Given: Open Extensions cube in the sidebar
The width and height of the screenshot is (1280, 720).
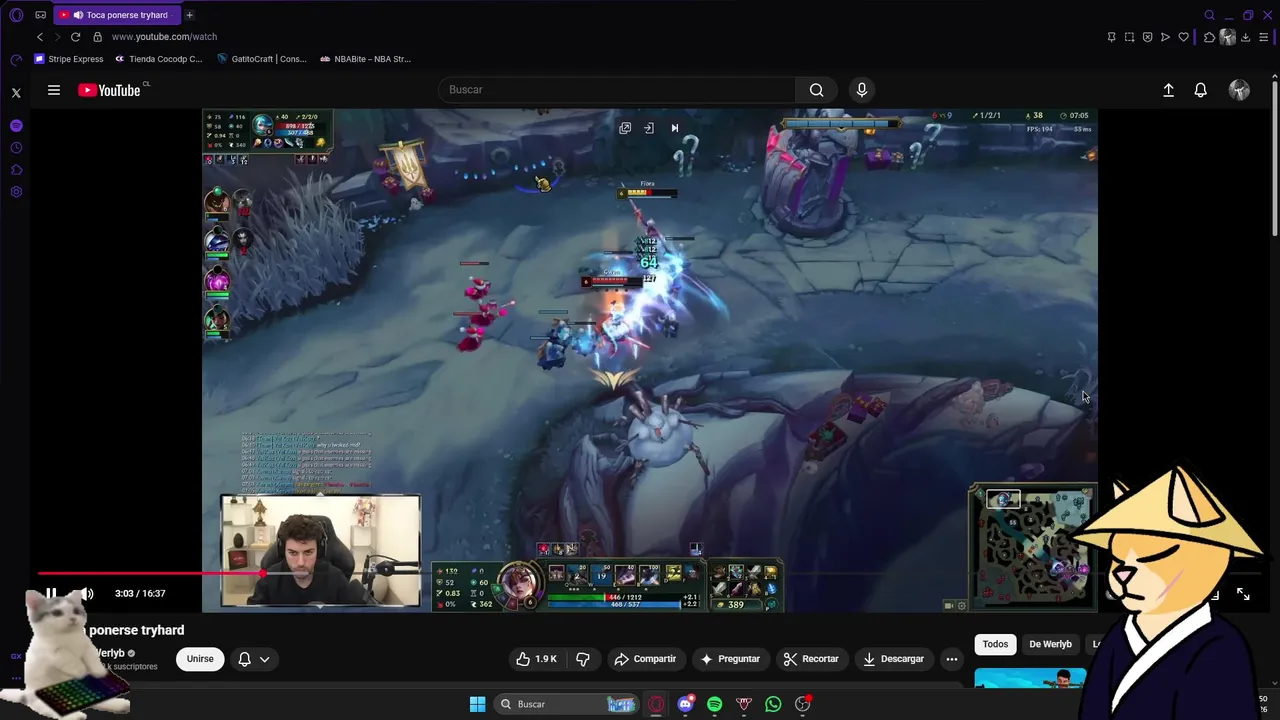Looking at the screenshot, I should click(16, 170).
